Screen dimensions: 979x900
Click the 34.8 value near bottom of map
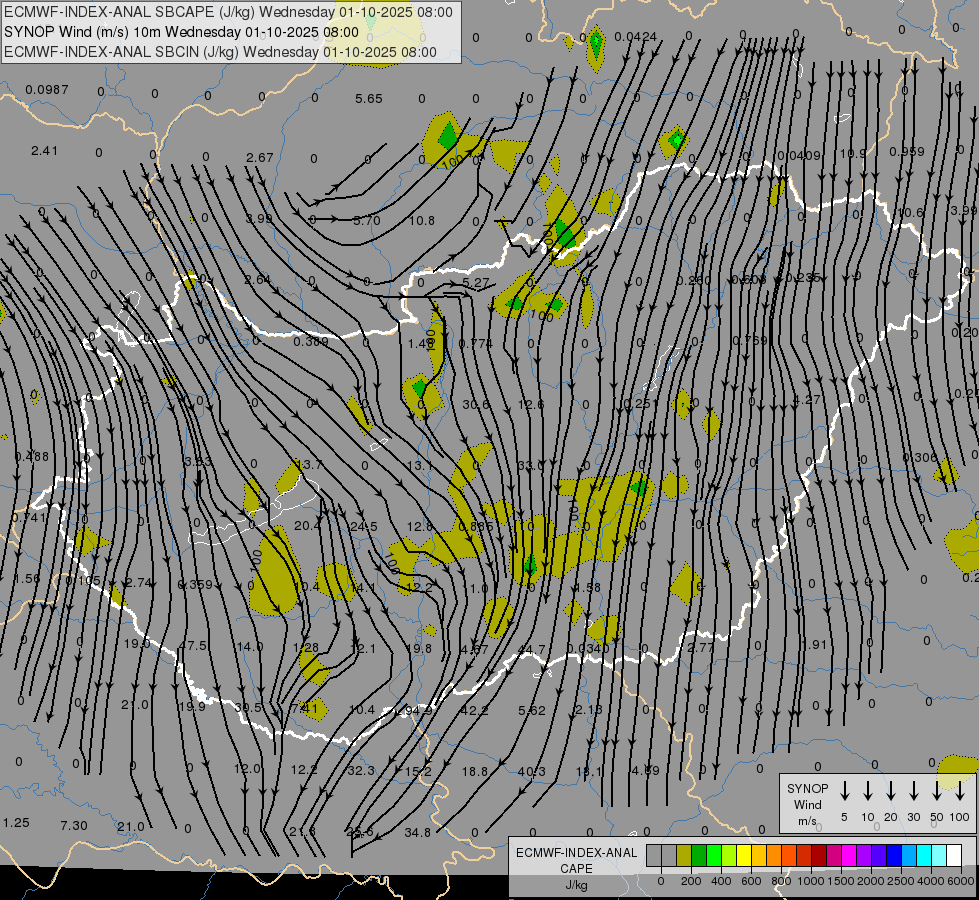(x=417, y=832)
